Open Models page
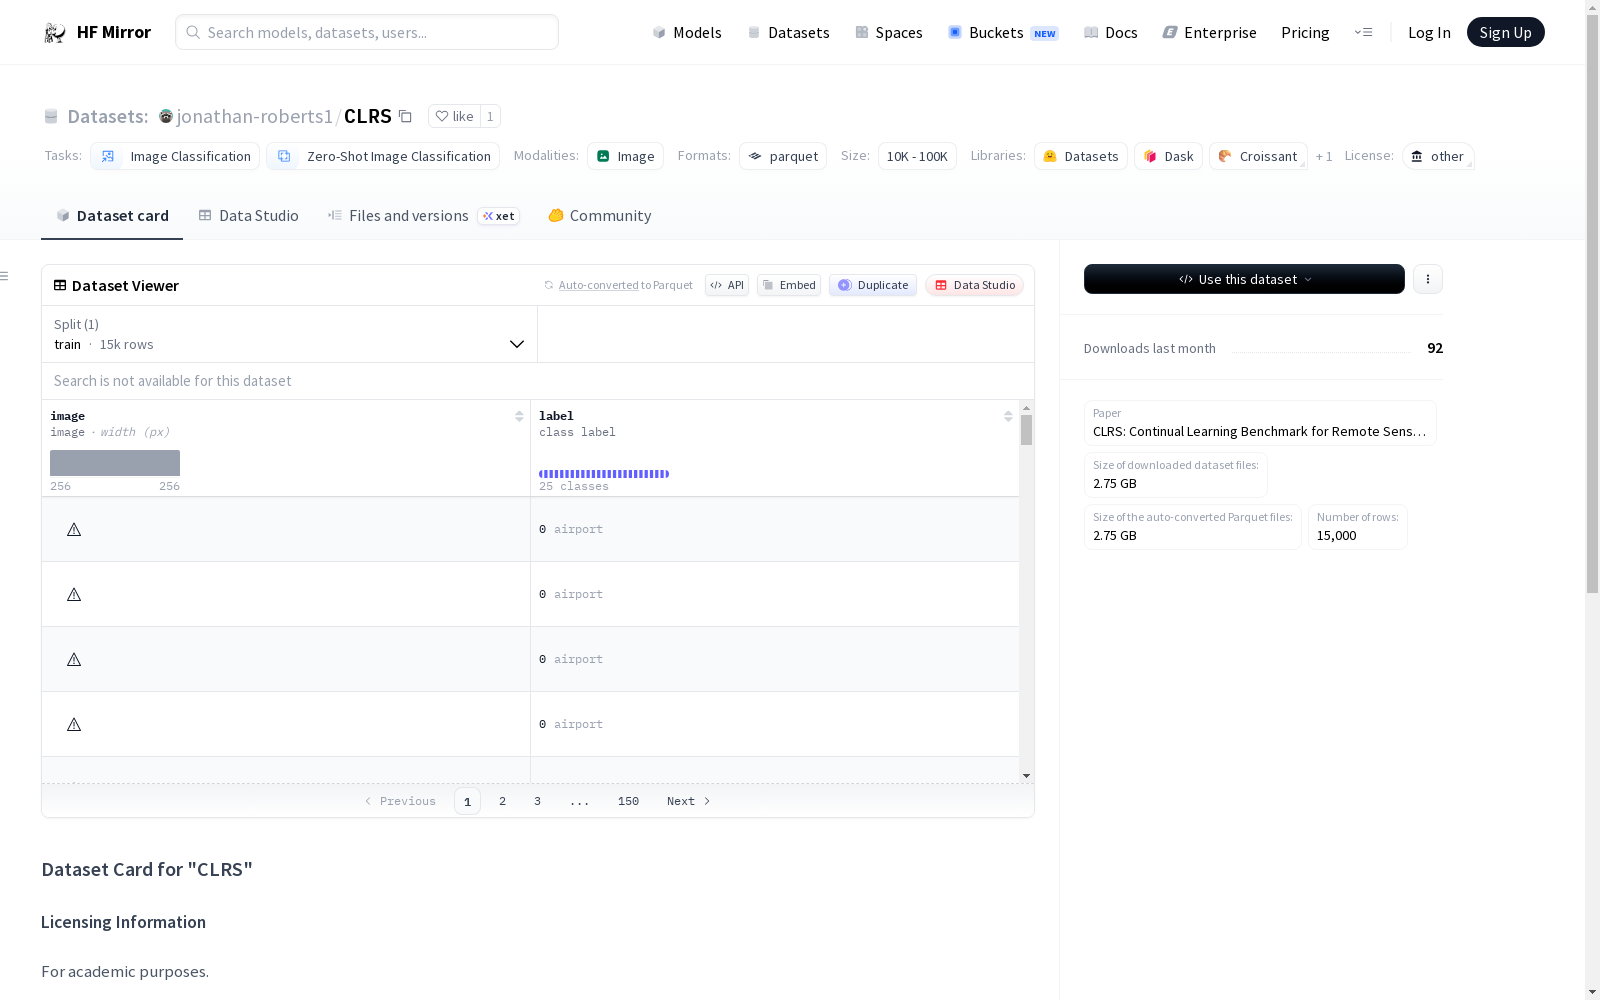Screen dimensions: 1600x1000 click(x=687, y=32)
